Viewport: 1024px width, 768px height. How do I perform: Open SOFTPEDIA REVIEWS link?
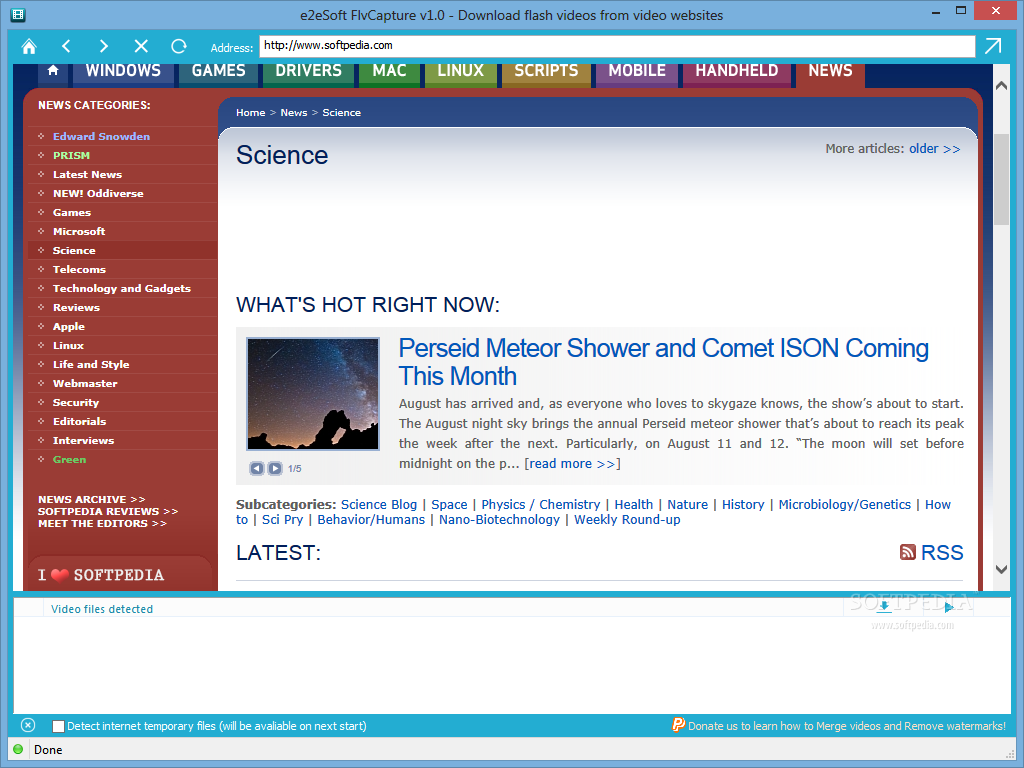108,511
